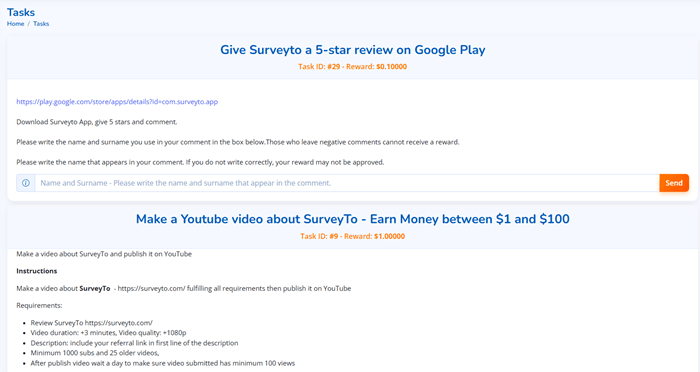This screenshot has width=700, height=372.
Task: Open the Google Play Surveyto app link
Action: 117,102
